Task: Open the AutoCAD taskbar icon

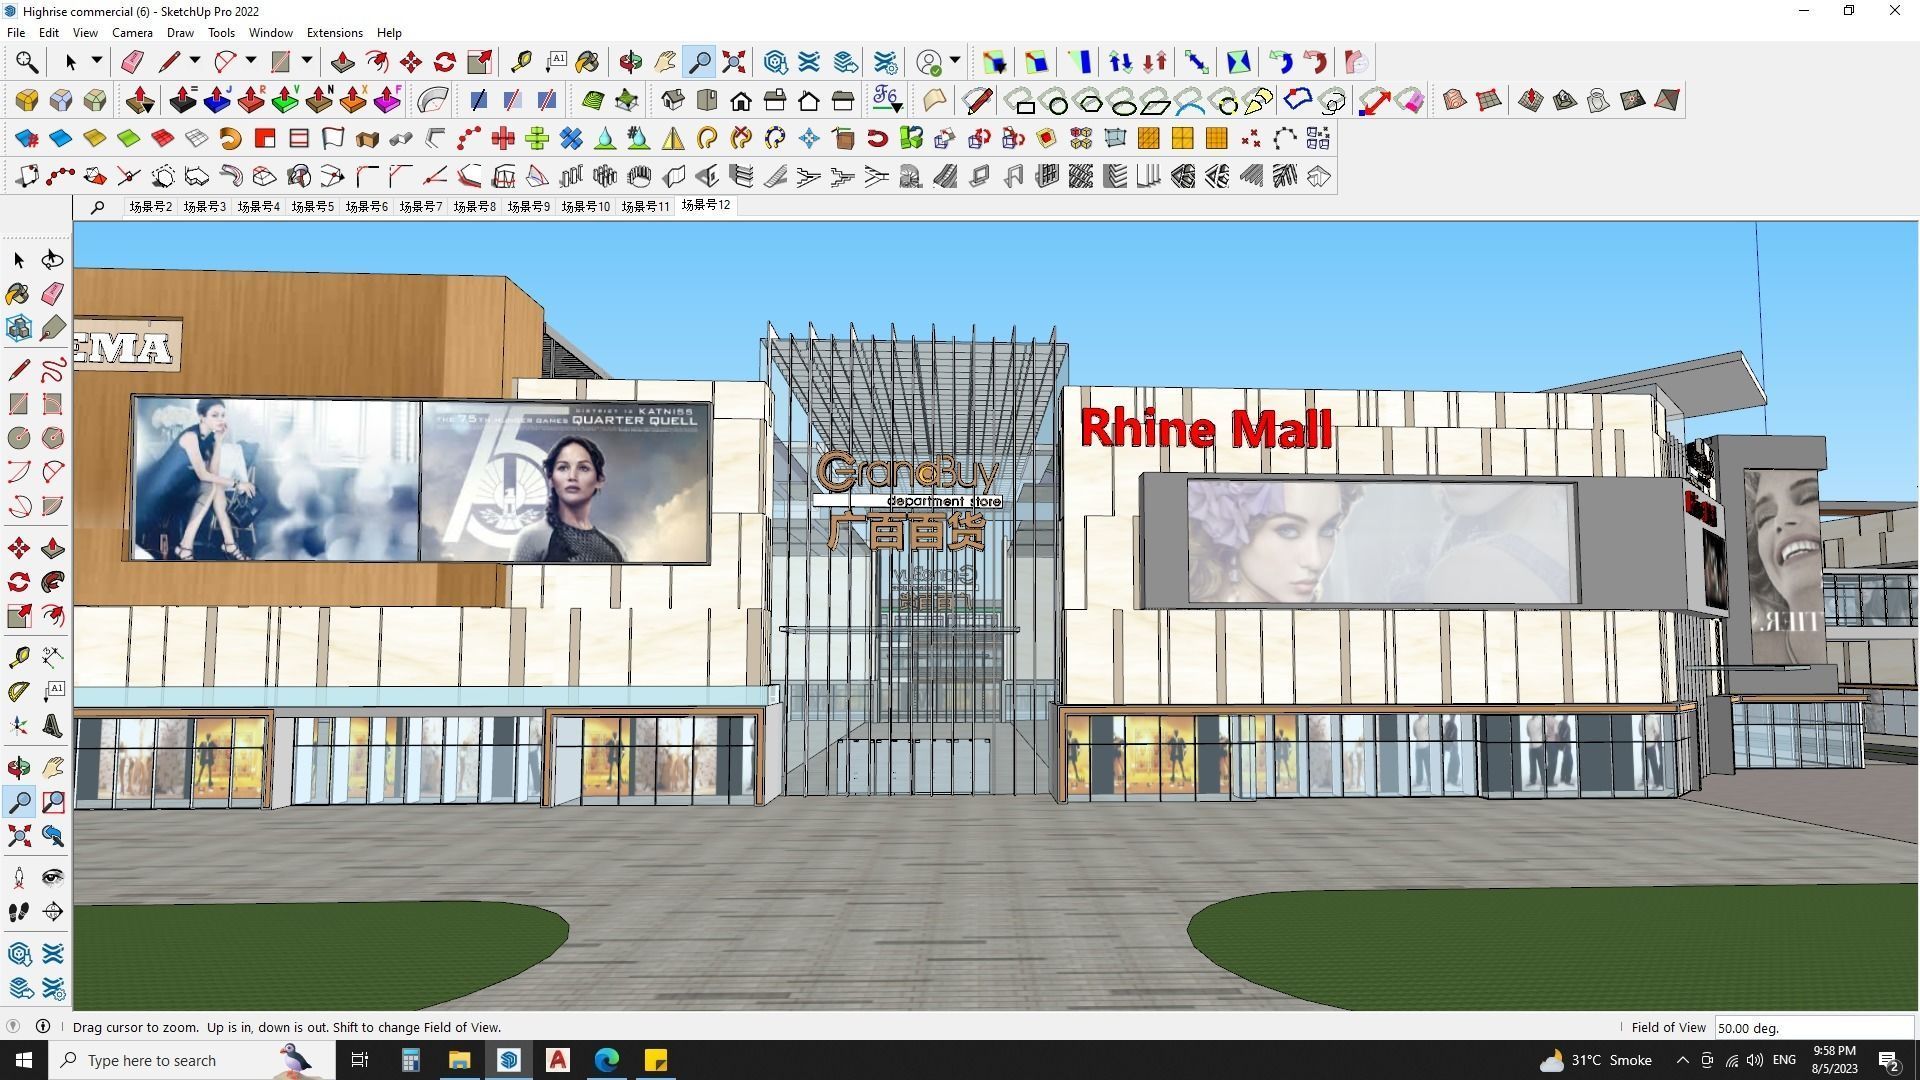Action: [558, 1060]
